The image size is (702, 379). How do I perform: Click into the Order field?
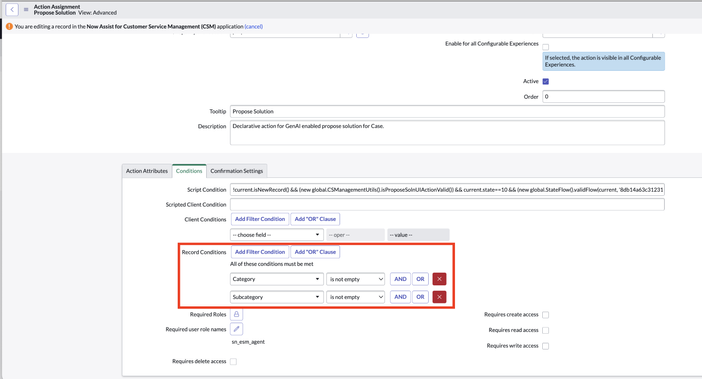click(x=604, y=96)
